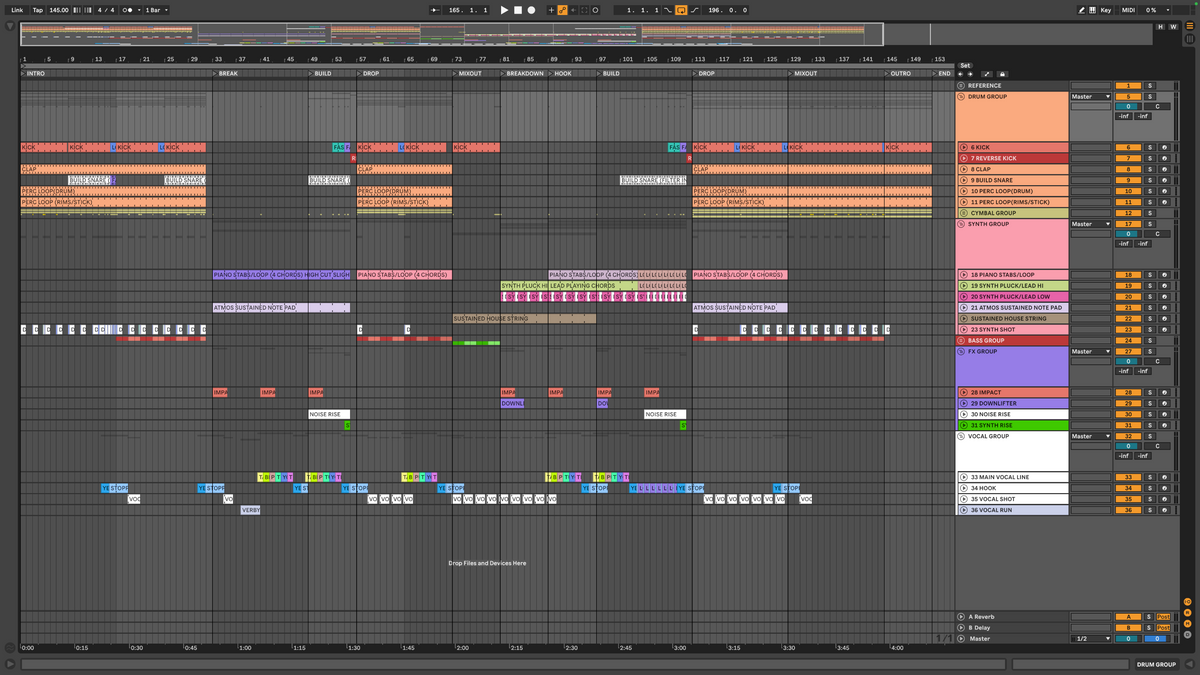Select the Draw Mode pencil icon
The height and width of the screenshot is (675, 1200).
1083,9
